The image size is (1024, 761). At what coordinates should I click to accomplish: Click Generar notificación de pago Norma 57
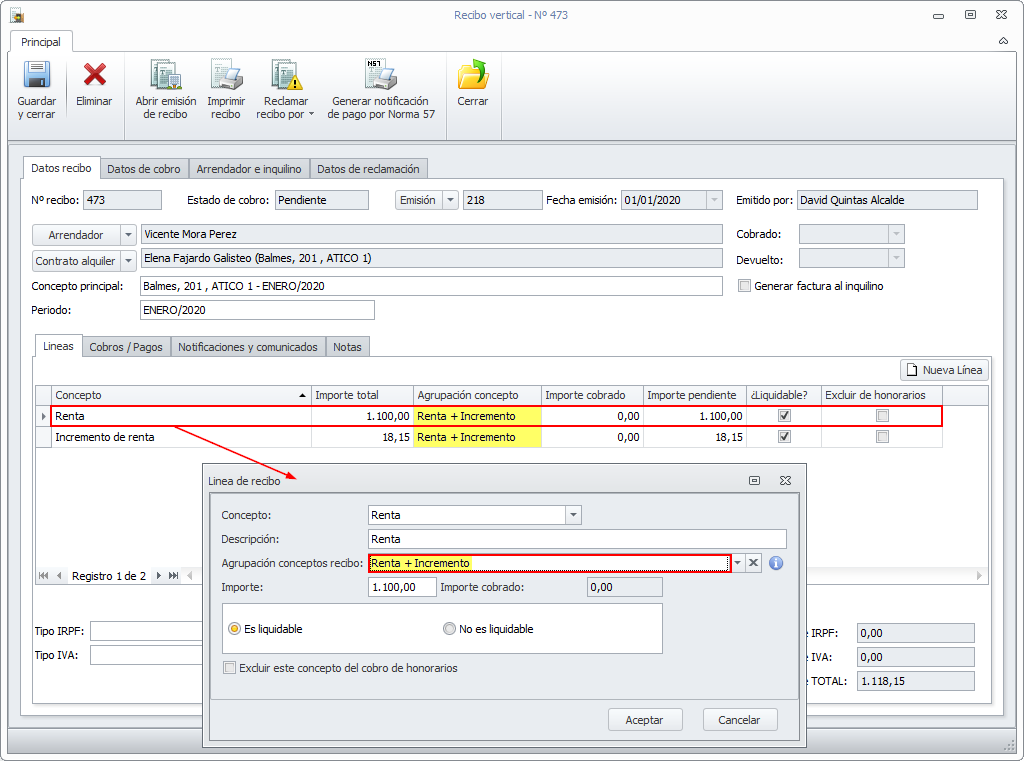[x=381, y=77]
